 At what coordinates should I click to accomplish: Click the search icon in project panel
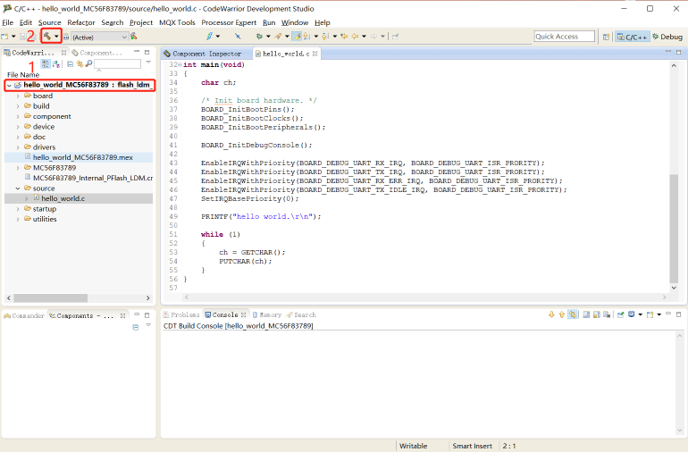tap(87, 64)
